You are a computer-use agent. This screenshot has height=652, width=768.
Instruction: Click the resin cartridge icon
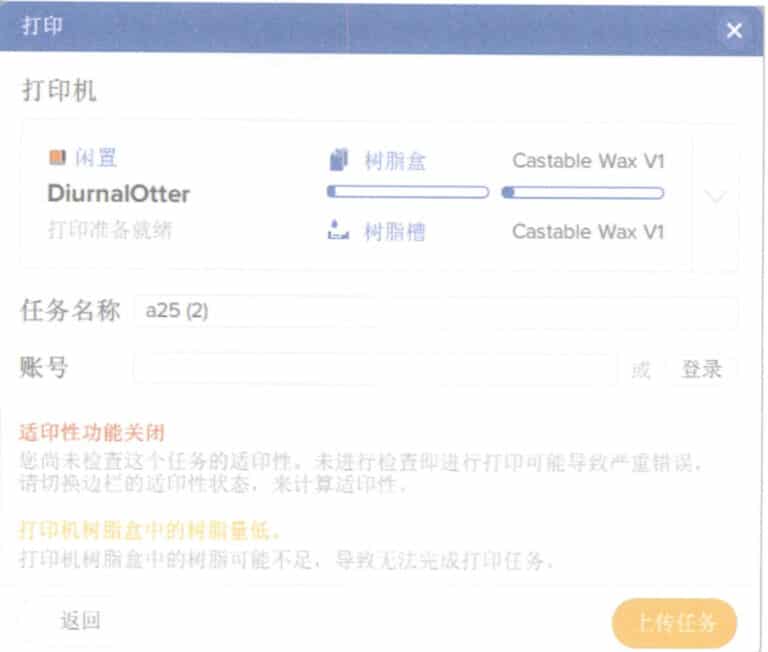click(x=338, y=160)
